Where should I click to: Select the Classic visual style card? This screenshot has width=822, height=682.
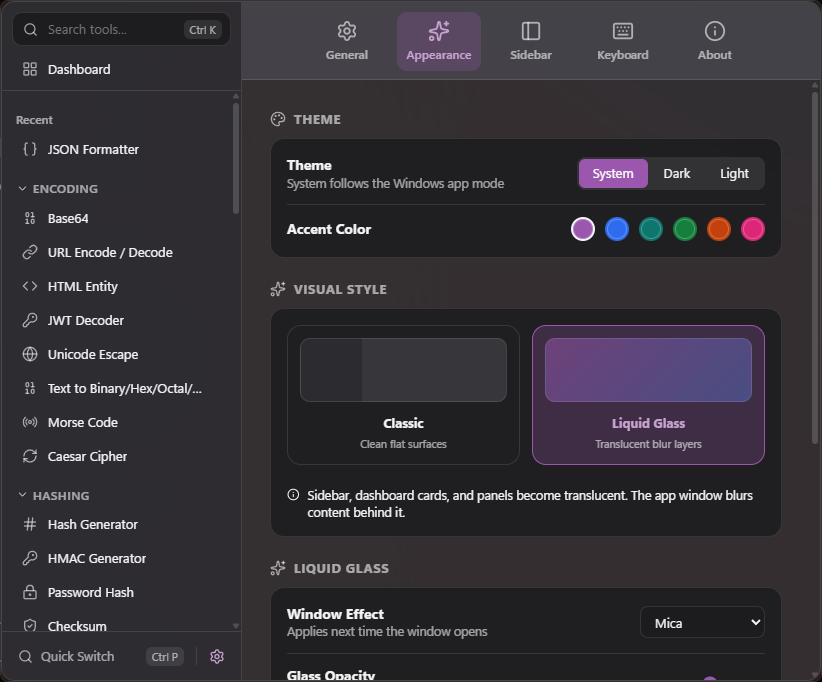click(x=403, y=395)
